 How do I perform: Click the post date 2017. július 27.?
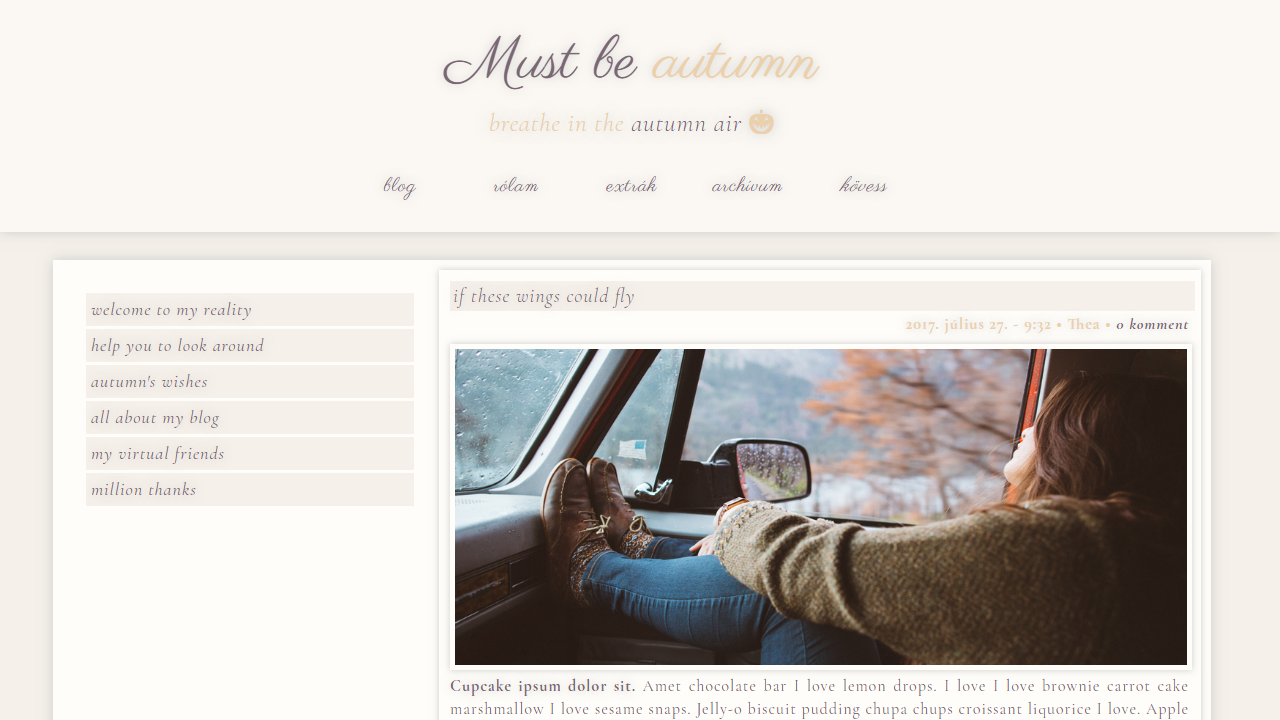coord(957,325)
